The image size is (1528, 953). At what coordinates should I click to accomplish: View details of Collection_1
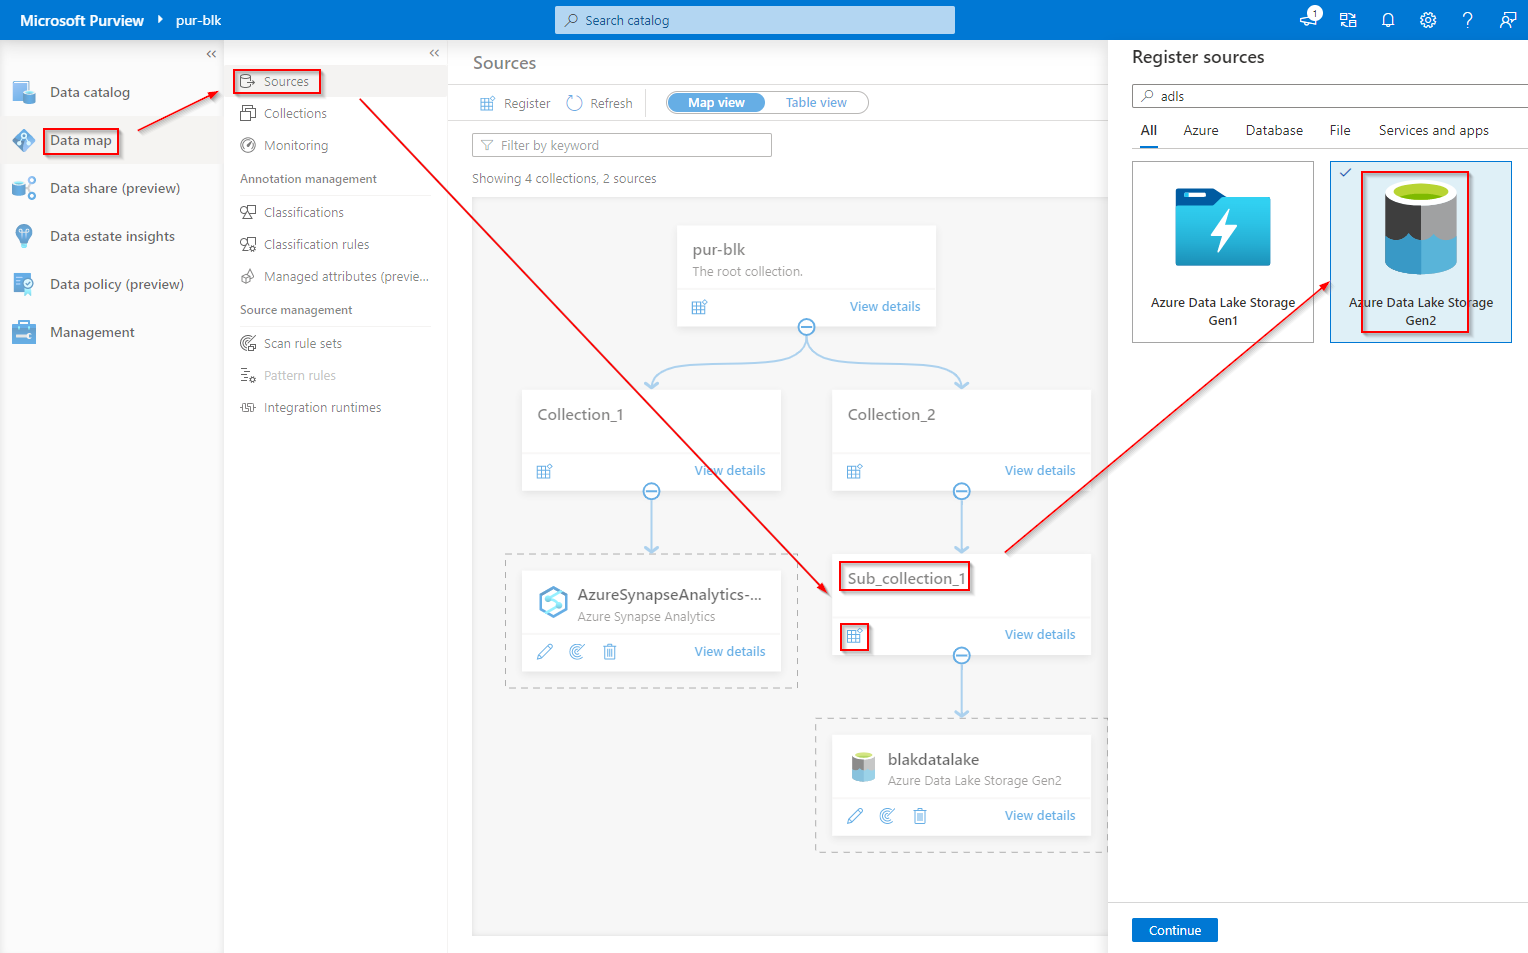[x=730, y=471]
